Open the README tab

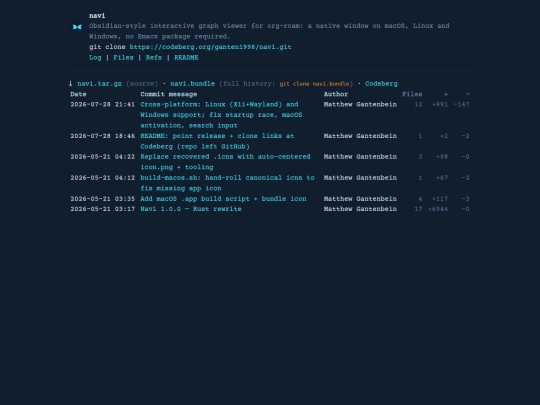point(186,58)
